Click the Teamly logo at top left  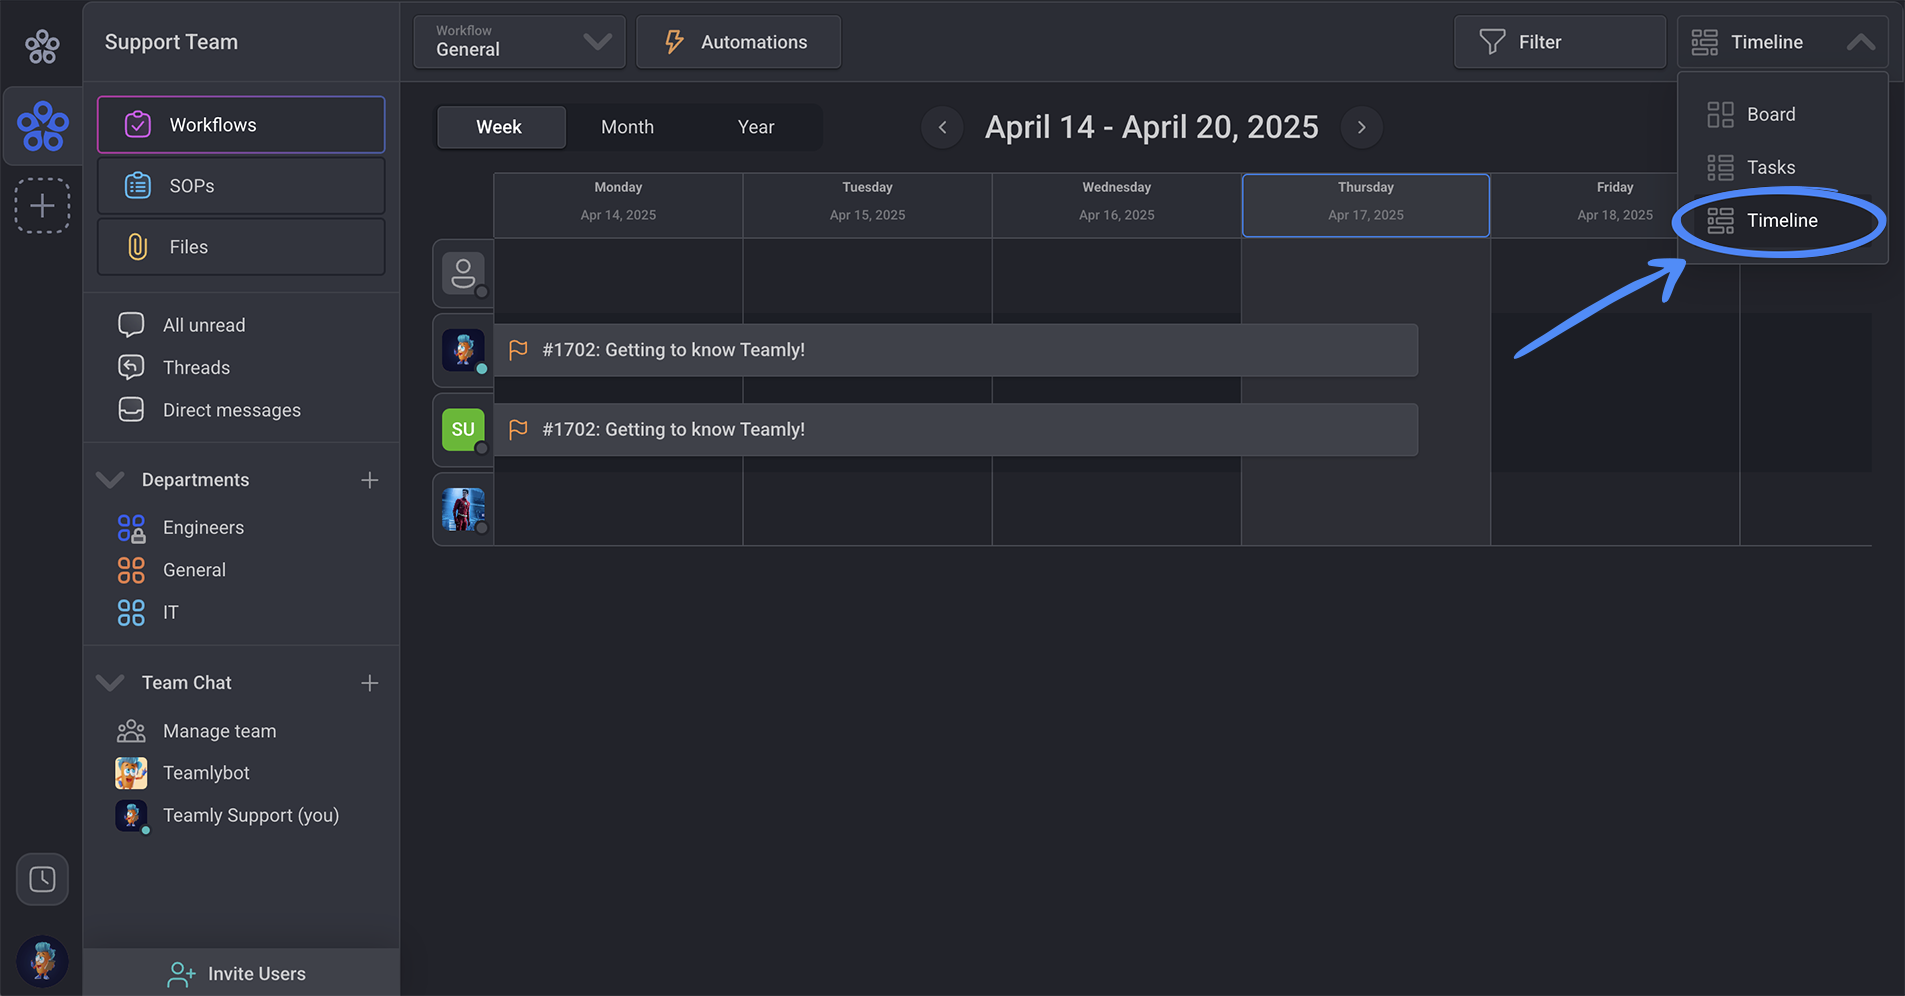[x=42, y=45]
